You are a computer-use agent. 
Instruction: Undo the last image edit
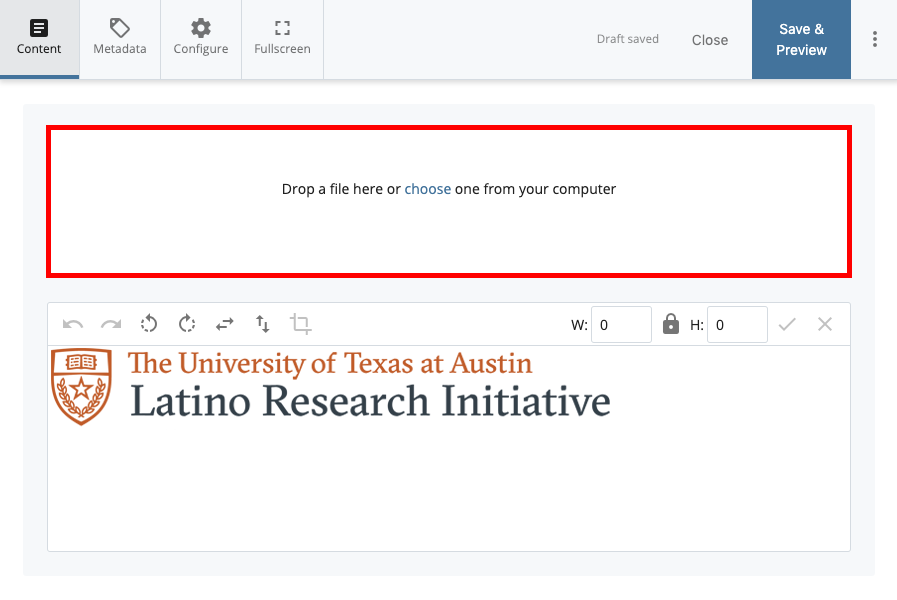tap(73, 324)
